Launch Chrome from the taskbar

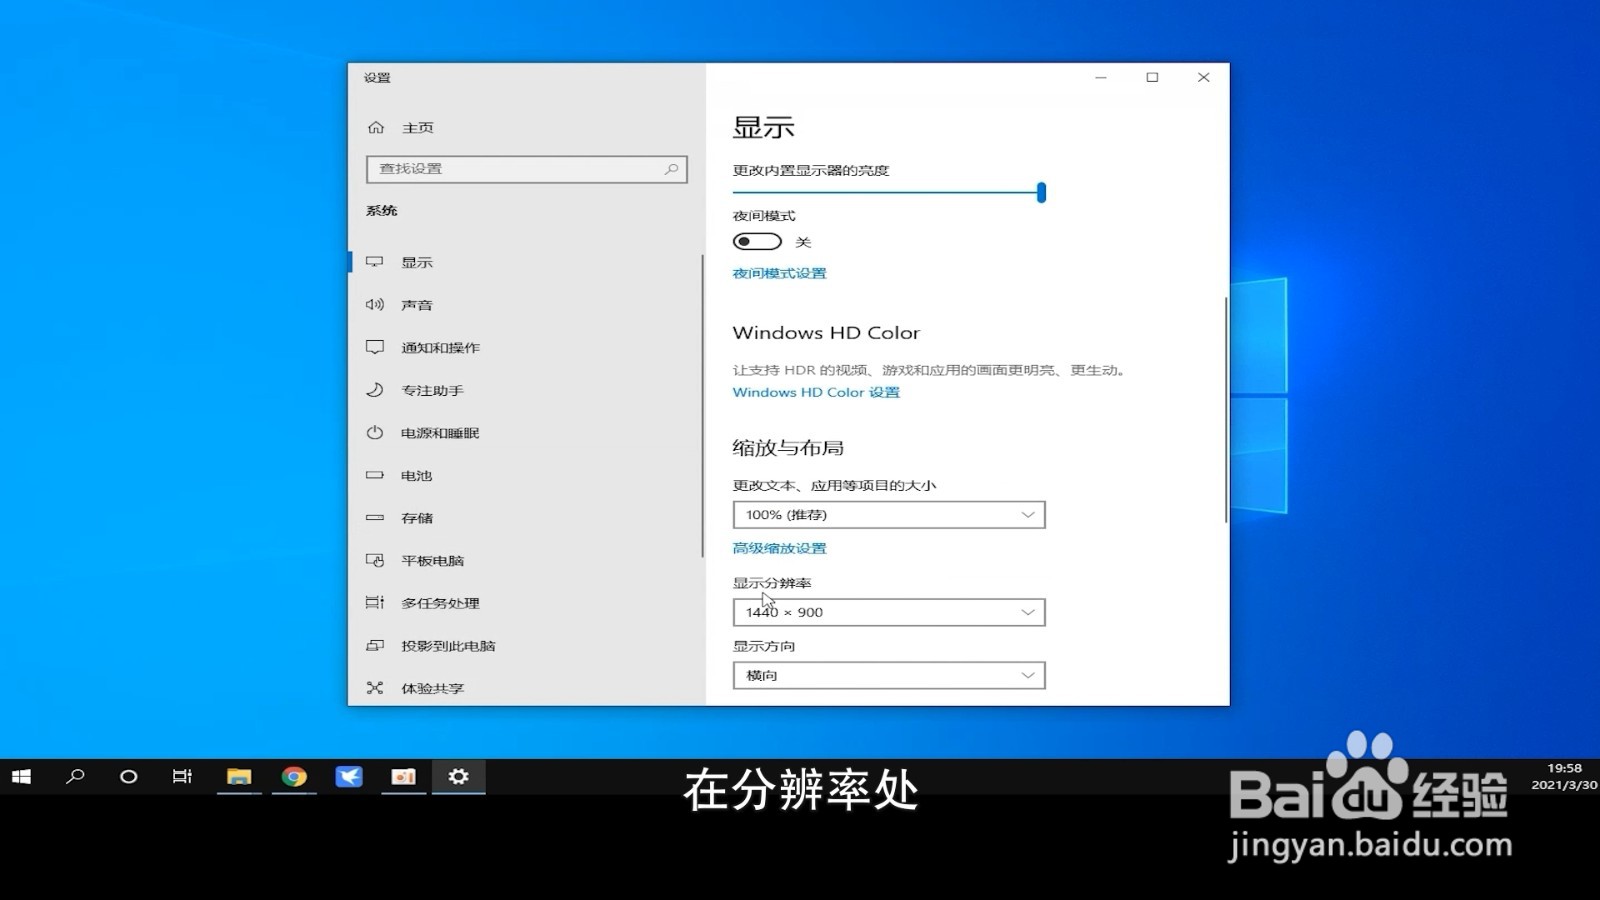point(294,776)
